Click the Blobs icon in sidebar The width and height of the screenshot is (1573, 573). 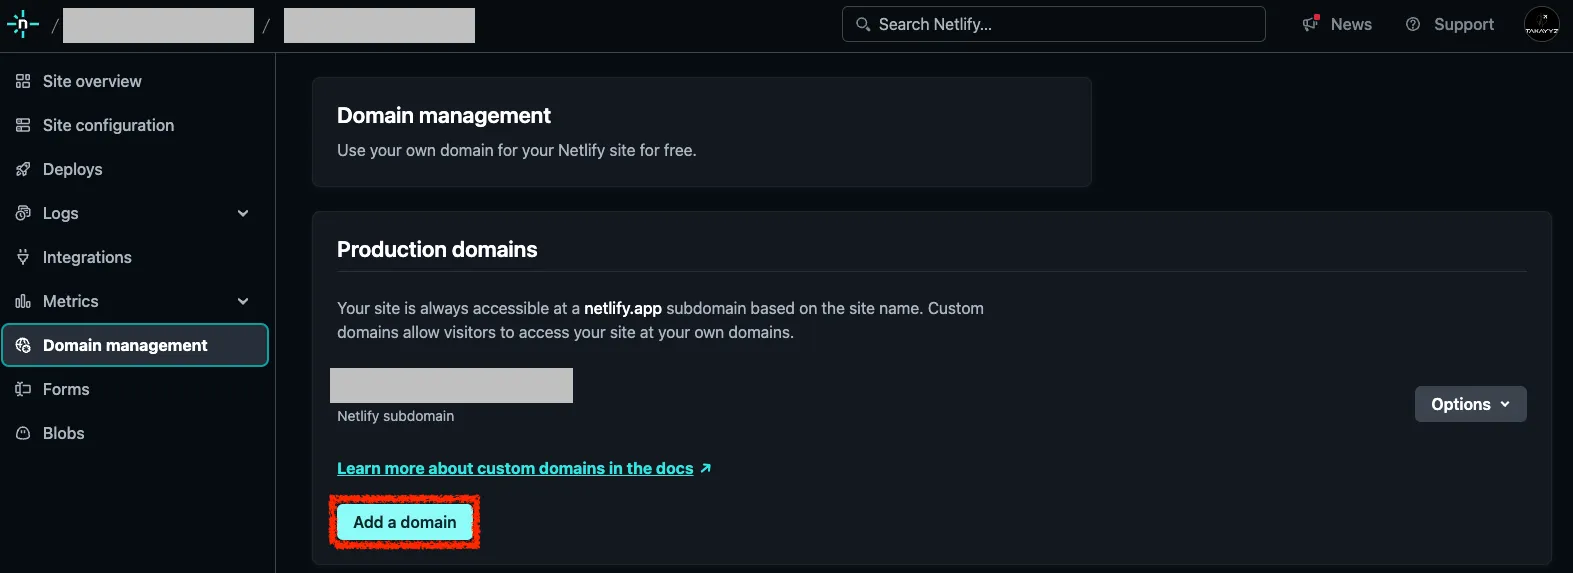point(23,433)
